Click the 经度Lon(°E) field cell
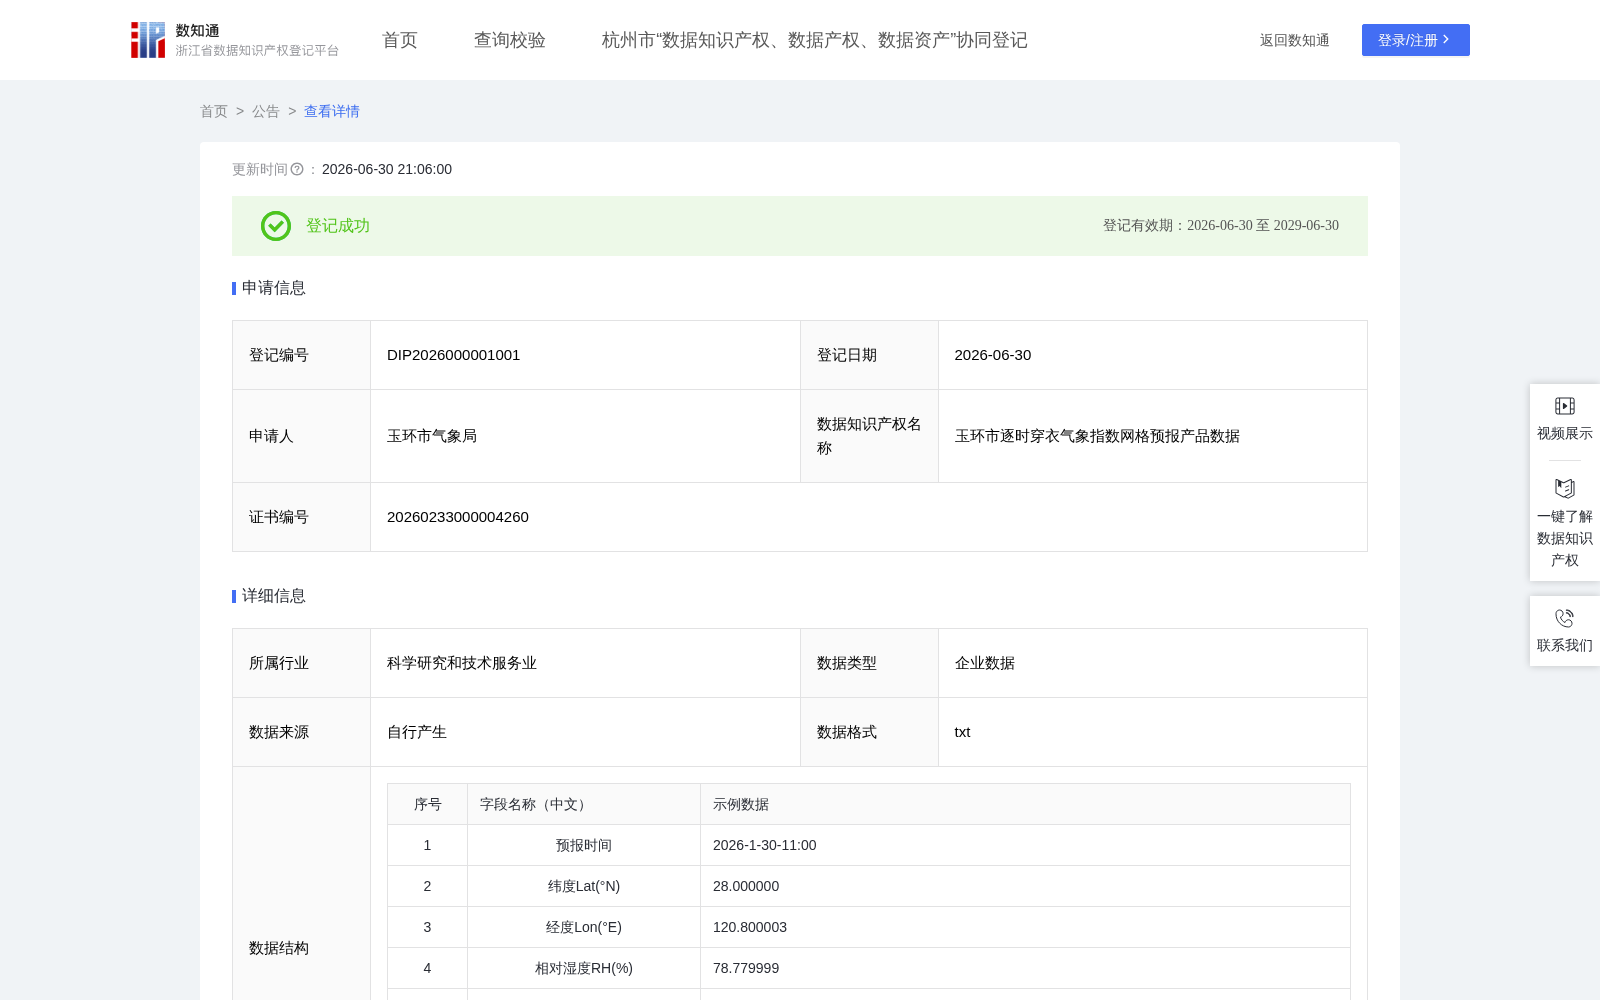The image size is (1600, 1000). [584, 927]
